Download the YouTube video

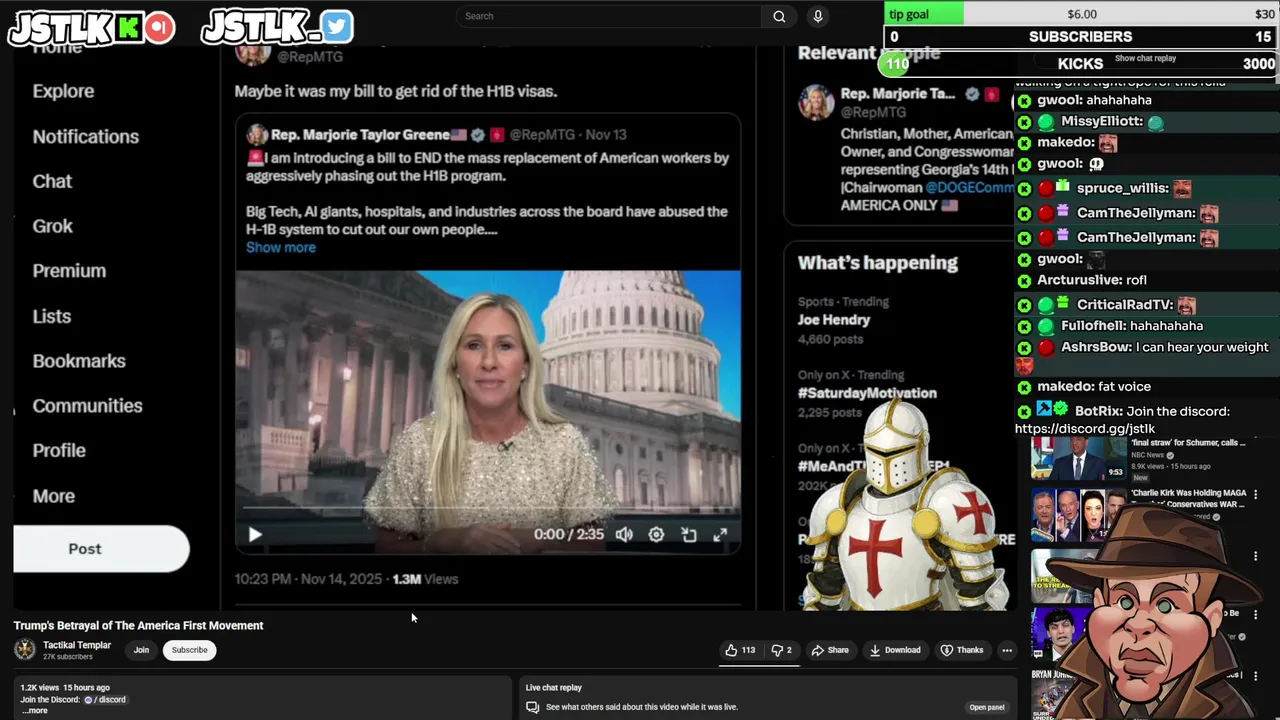pyautogui.click(x=895, y=650)
